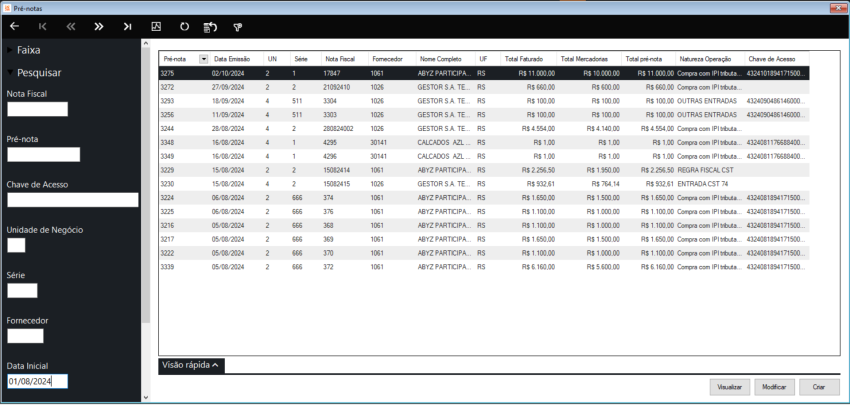Click the refresh circular arrow icon
The width and height of the screenshot is (850, 405).
[184, 27]
